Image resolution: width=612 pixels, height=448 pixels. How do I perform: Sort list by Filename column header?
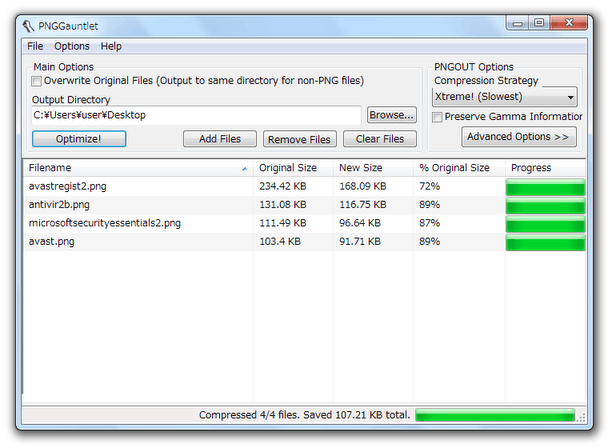click(x=139, y=168)
